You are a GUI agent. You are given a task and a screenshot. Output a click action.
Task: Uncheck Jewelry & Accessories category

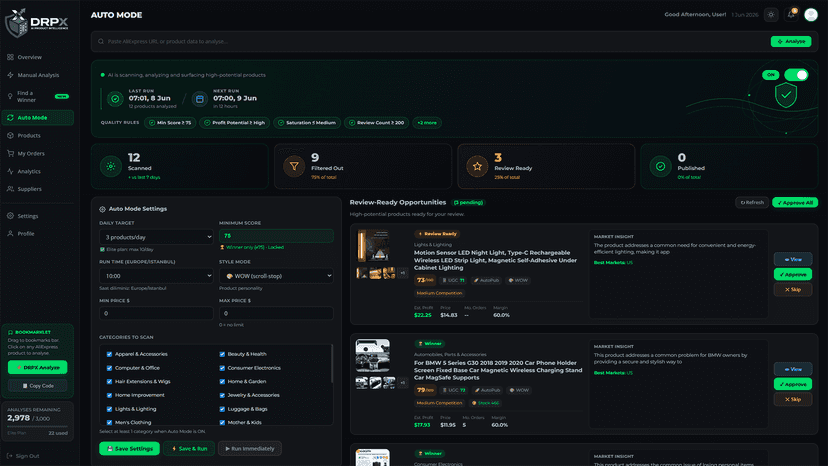coord(222,395)
